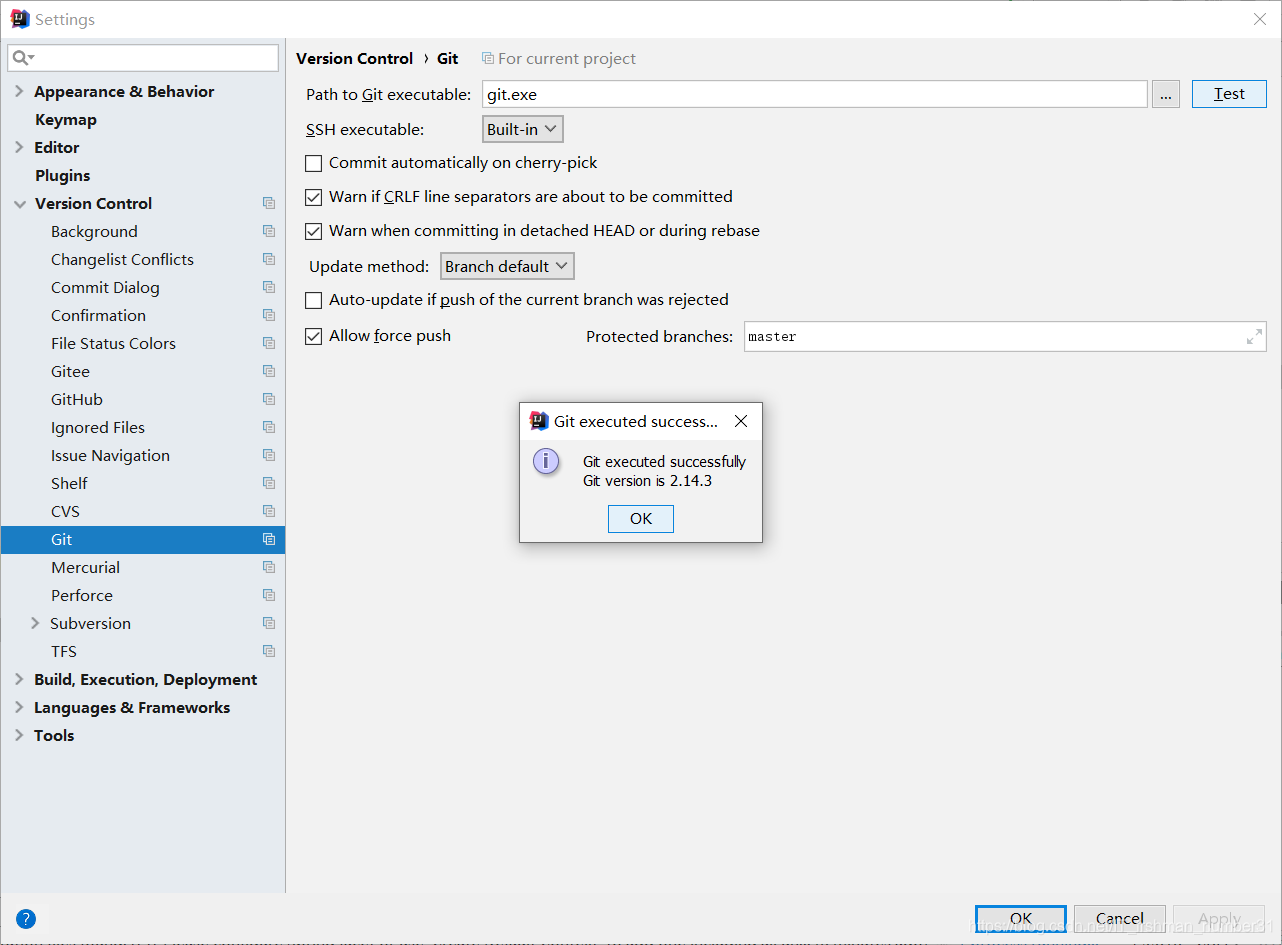Click the per-project icon beside Background
1282x945 pixels.
click(x=269, y=231)
